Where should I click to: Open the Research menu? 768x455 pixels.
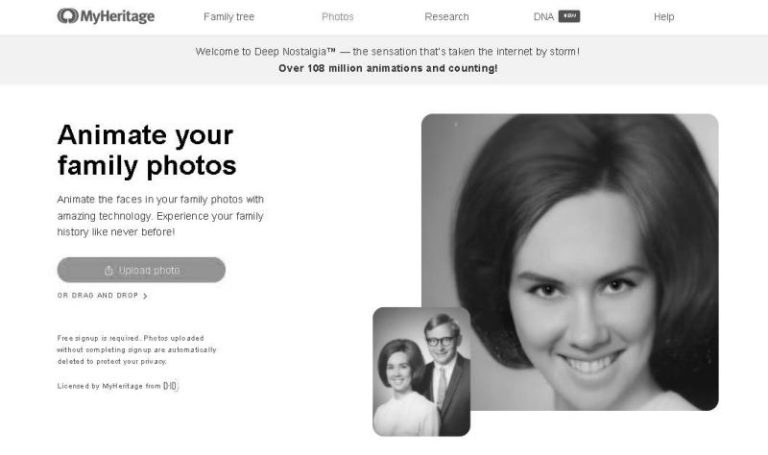(447, 17)
